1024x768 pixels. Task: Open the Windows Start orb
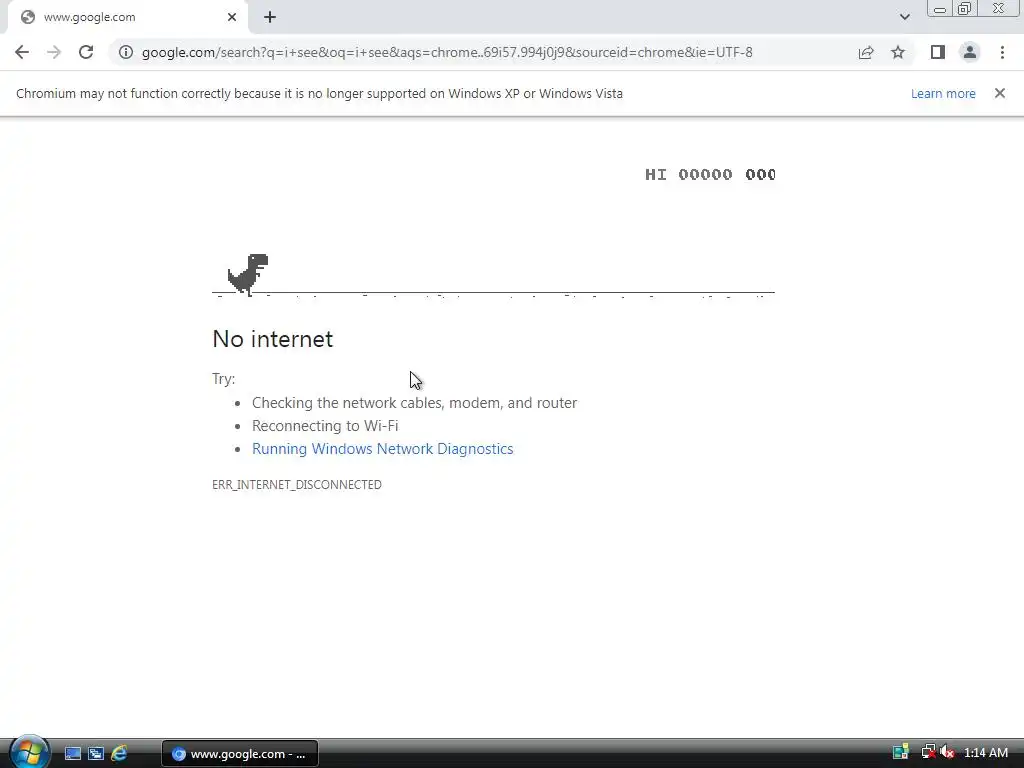[29, 752]
